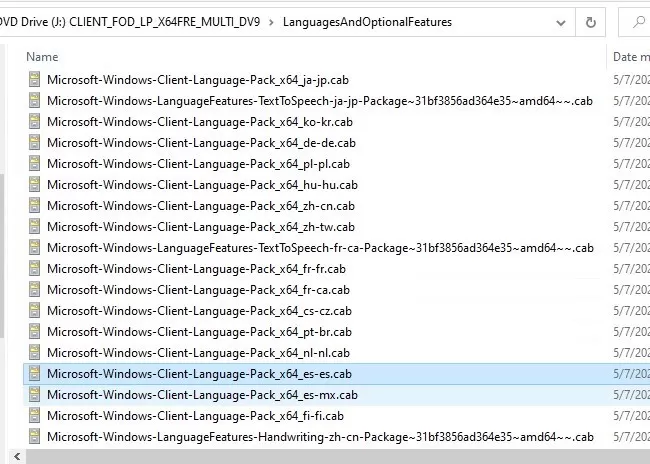Image resolution: width=650 pixels, height=464 pixels.
Task: Click the search magnifier icon
Action: pyautogui.click(x=639, y=22)
